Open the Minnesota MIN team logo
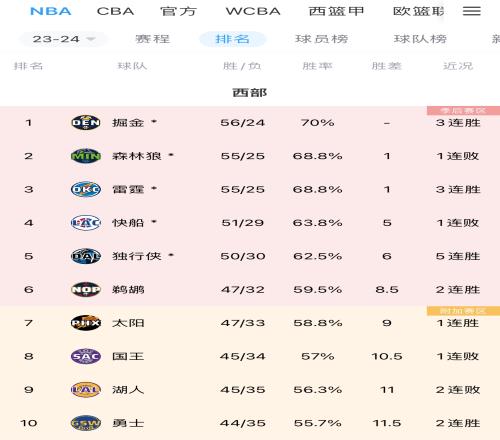500x440 pixels. 86,156
